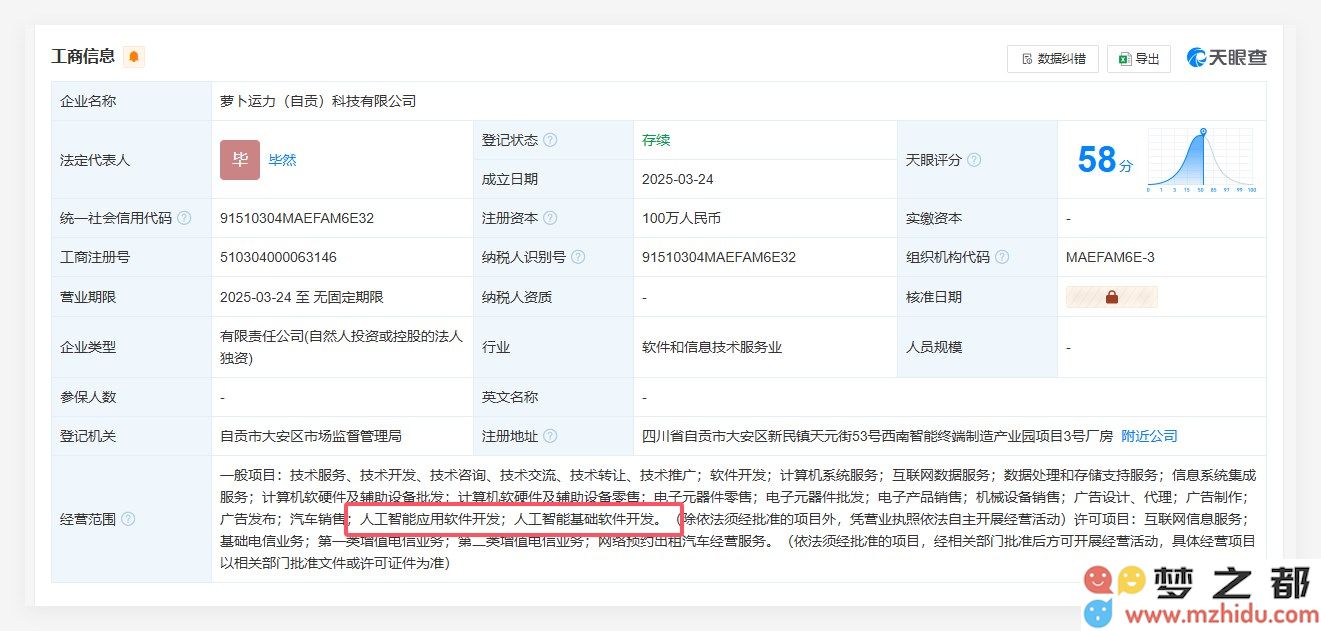Click the 数据纠错 button
The image size is (1321, 631).
tap(1052, 59)
